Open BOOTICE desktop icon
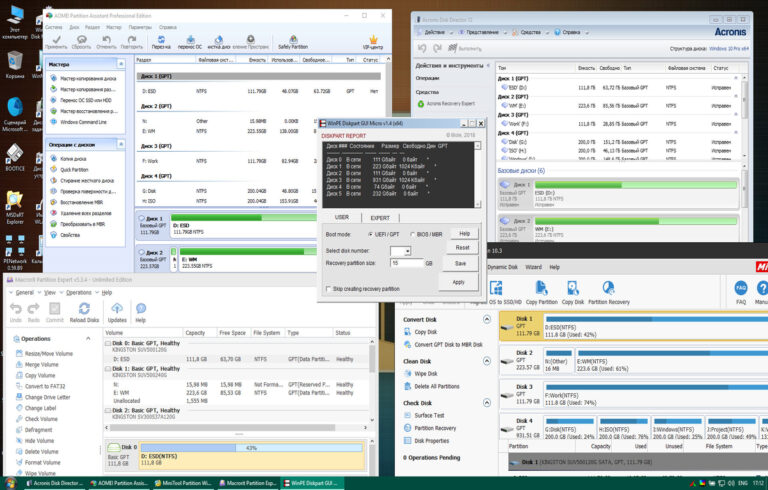768x490 pixels. pos(14,158)
